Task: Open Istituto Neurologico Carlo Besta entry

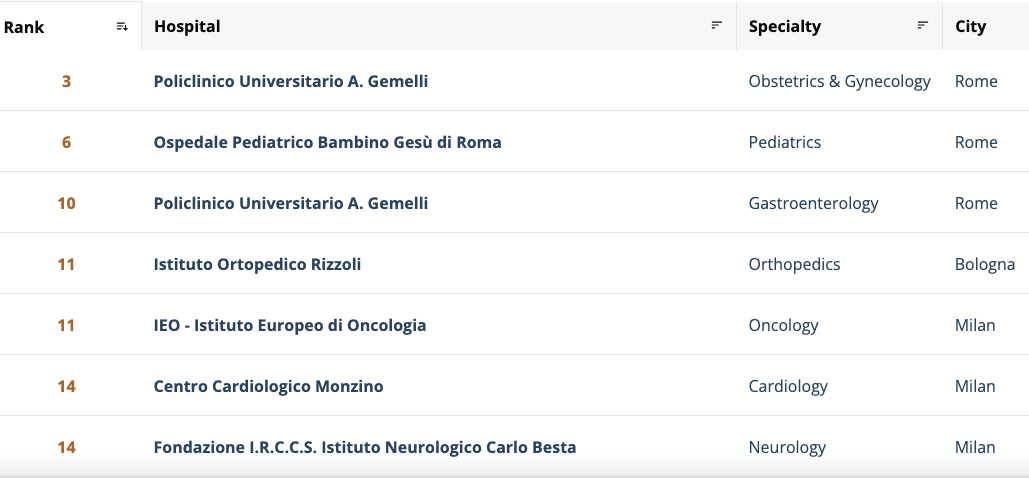Action: point(364,447)
